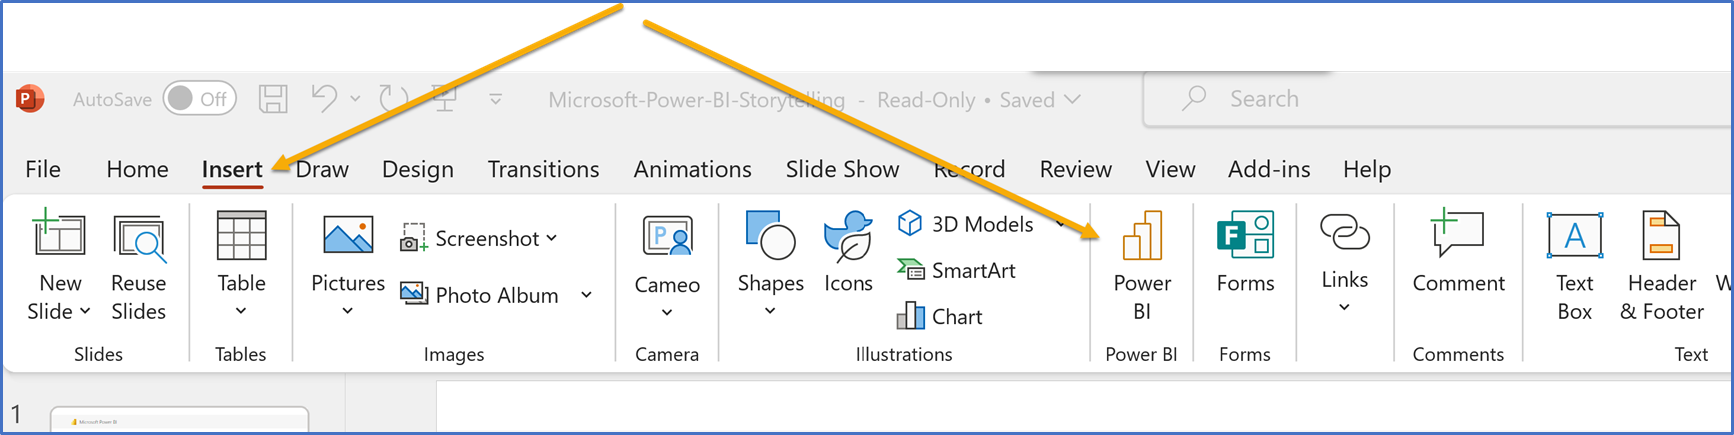The image size is (1734, 435).
Task: Open the Add-ins tab
Action: coord(1269,169)
